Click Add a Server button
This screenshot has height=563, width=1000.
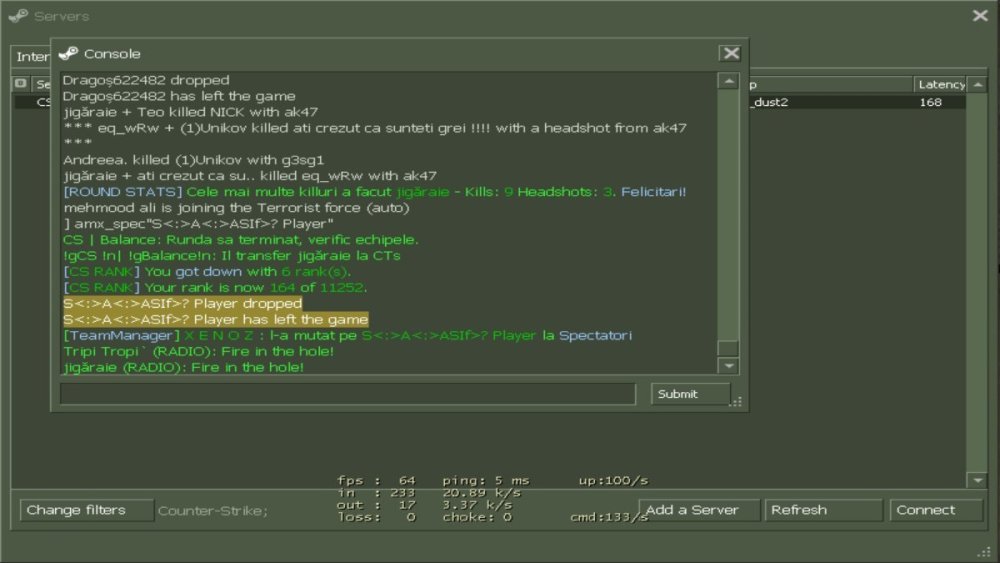tap(698, 510)
